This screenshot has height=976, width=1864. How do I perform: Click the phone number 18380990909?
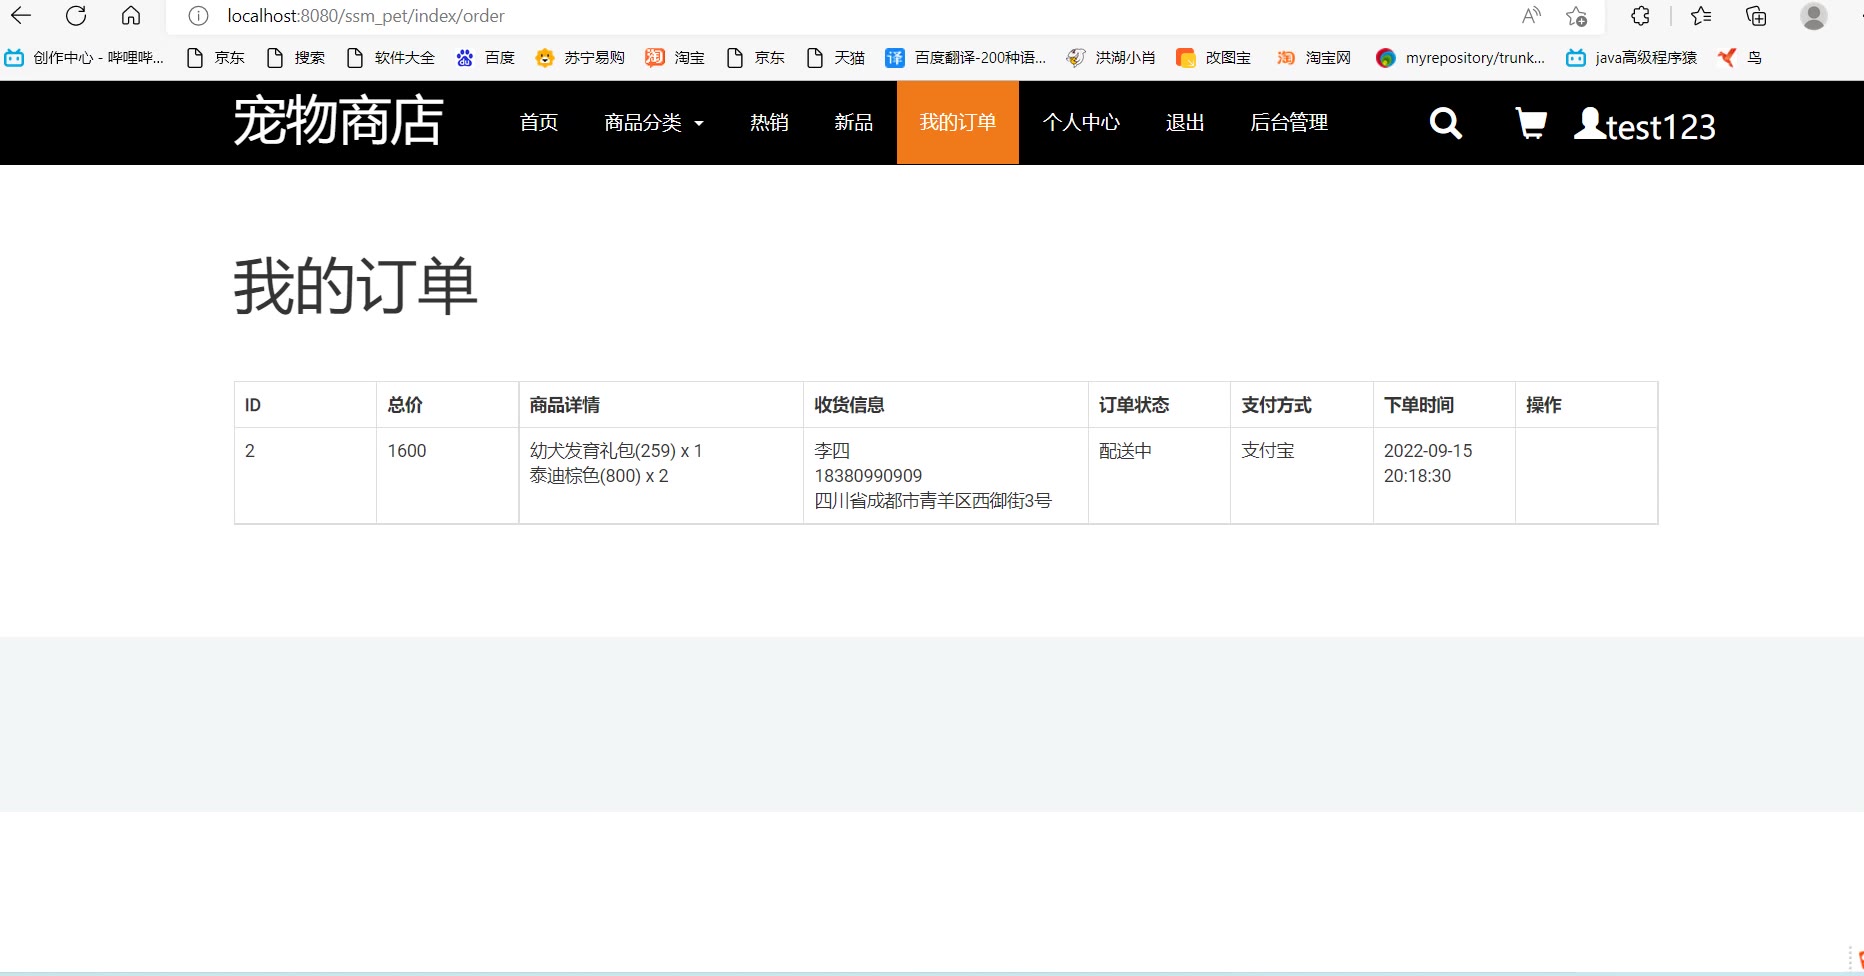[868, 476]
